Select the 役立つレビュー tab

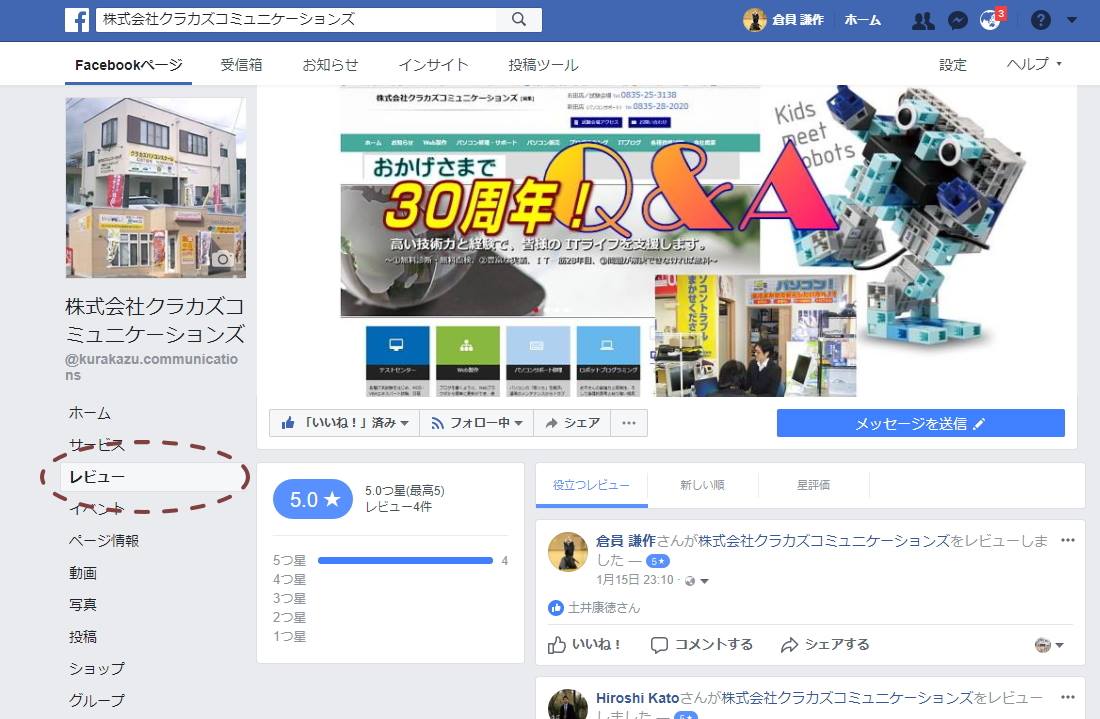(x=591, y=485)
